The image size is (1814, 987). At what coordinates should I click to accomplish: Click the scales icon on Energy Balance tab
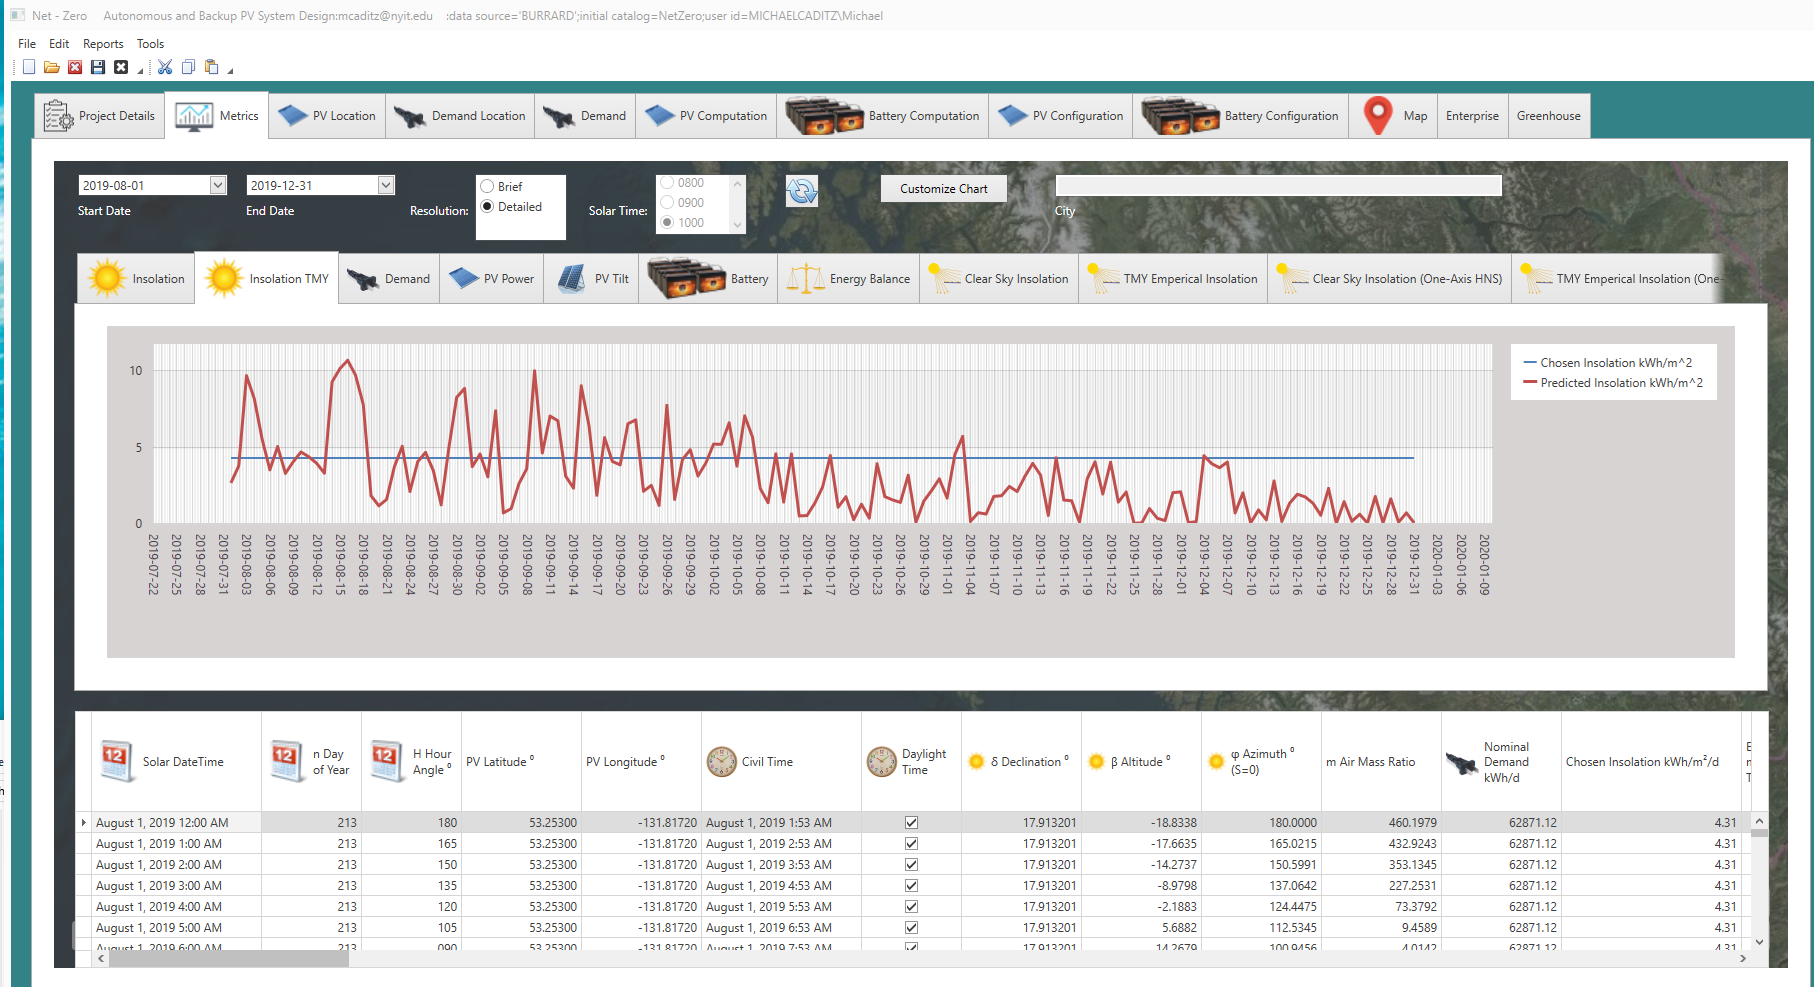pos(805,279)
